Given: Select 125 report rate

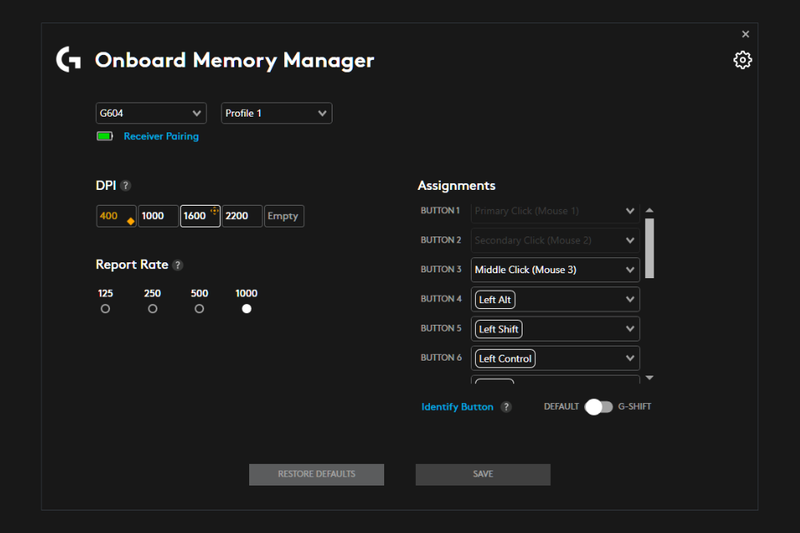Looking at the screenshot, I should 105,309.
